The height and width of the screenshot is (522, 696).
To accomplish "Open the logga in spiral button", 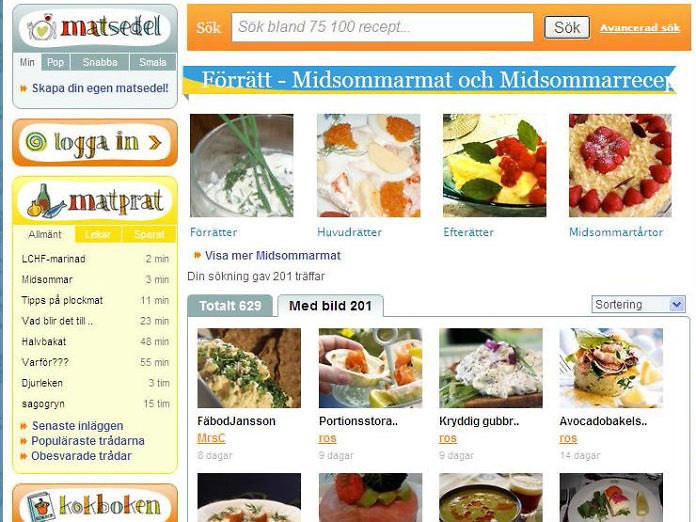I will [95, 142].
